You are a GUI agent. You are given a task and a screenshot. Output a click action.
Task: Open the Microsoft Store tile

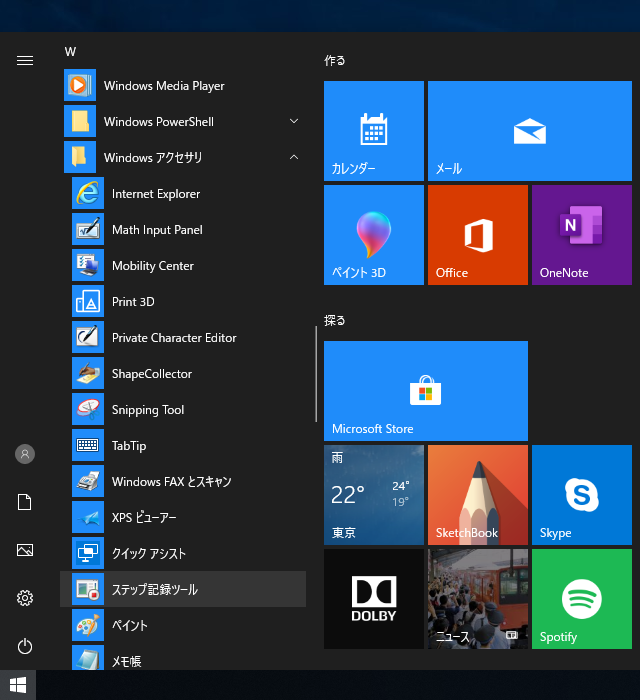click(426, 391)
